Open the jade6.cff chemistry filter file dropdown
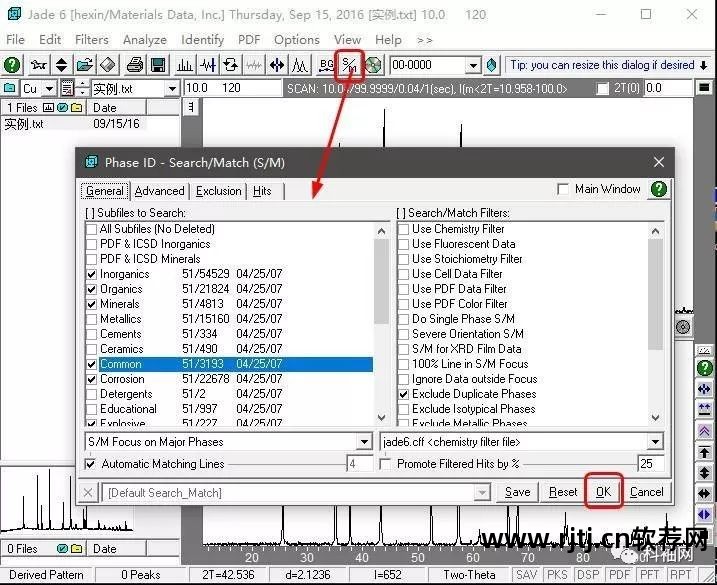This screenshot has height=585, width=717. pos(655,442)
